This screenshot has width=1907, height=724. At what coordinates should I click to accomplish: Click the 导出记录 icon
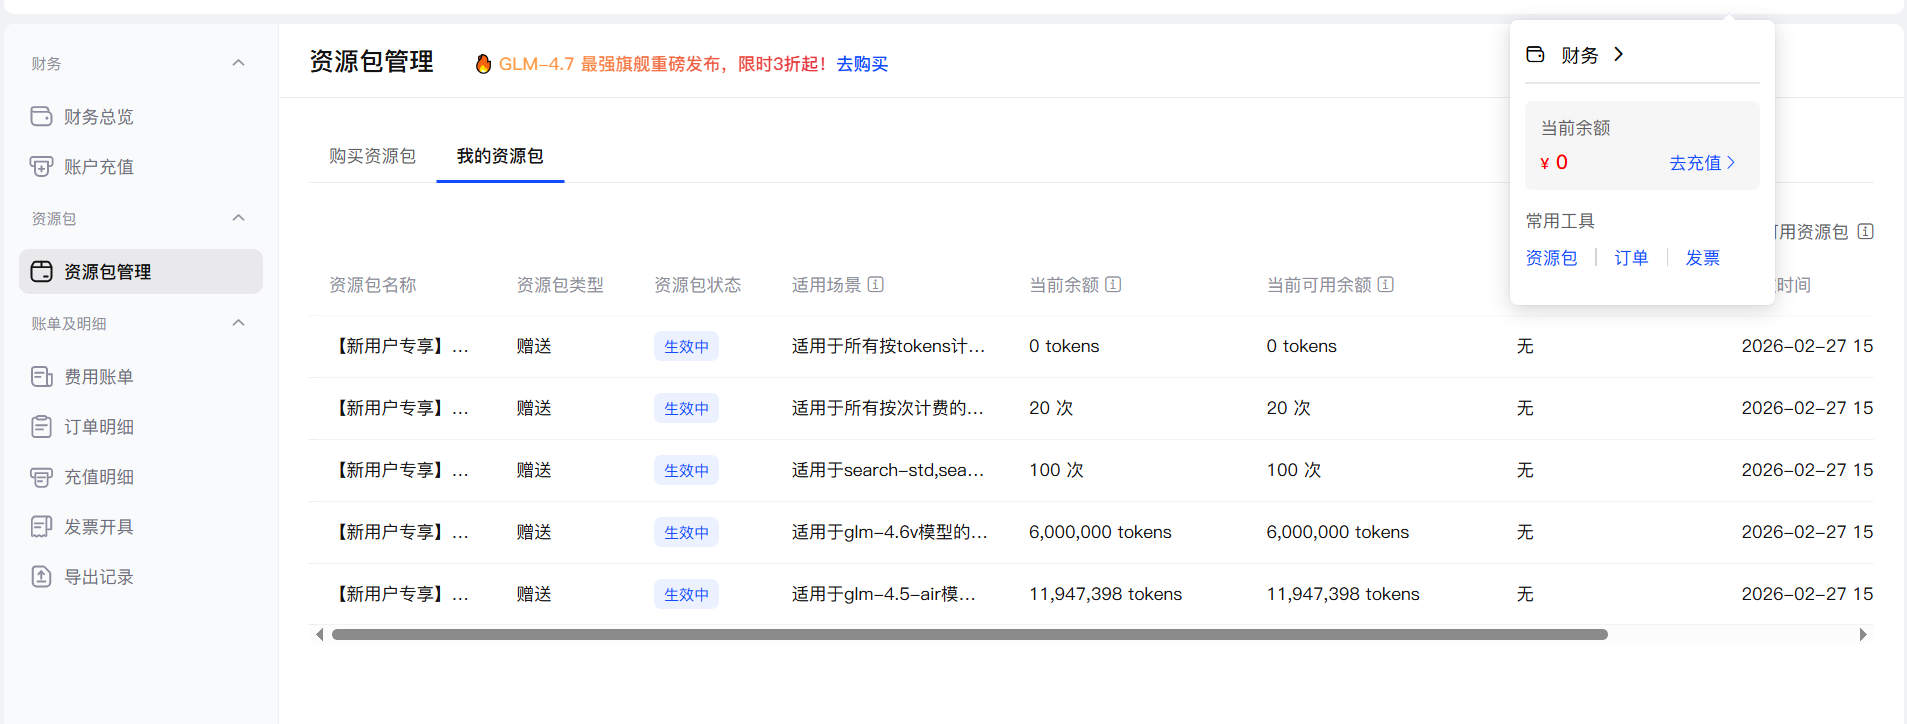click(41, 577)
